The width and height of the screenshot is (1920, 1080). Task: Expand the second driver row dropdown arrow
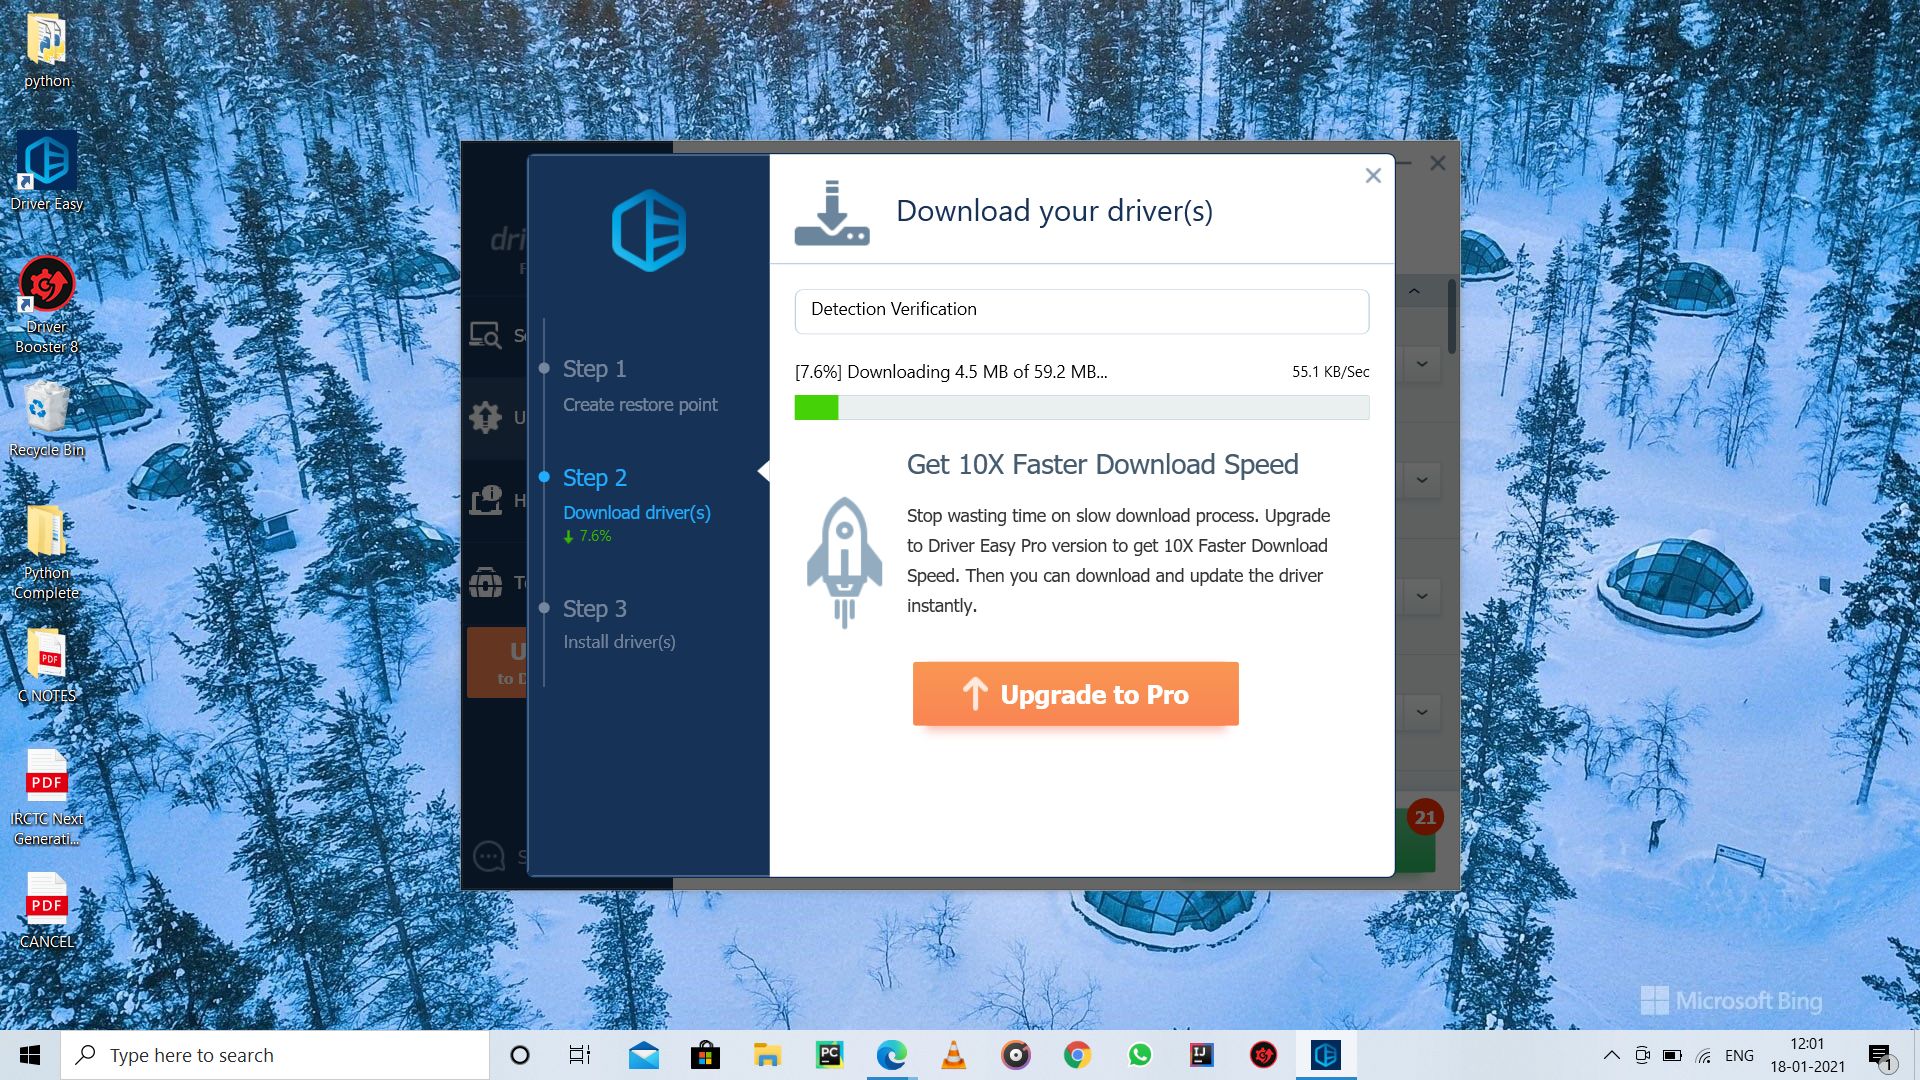tap(1421, 480)
